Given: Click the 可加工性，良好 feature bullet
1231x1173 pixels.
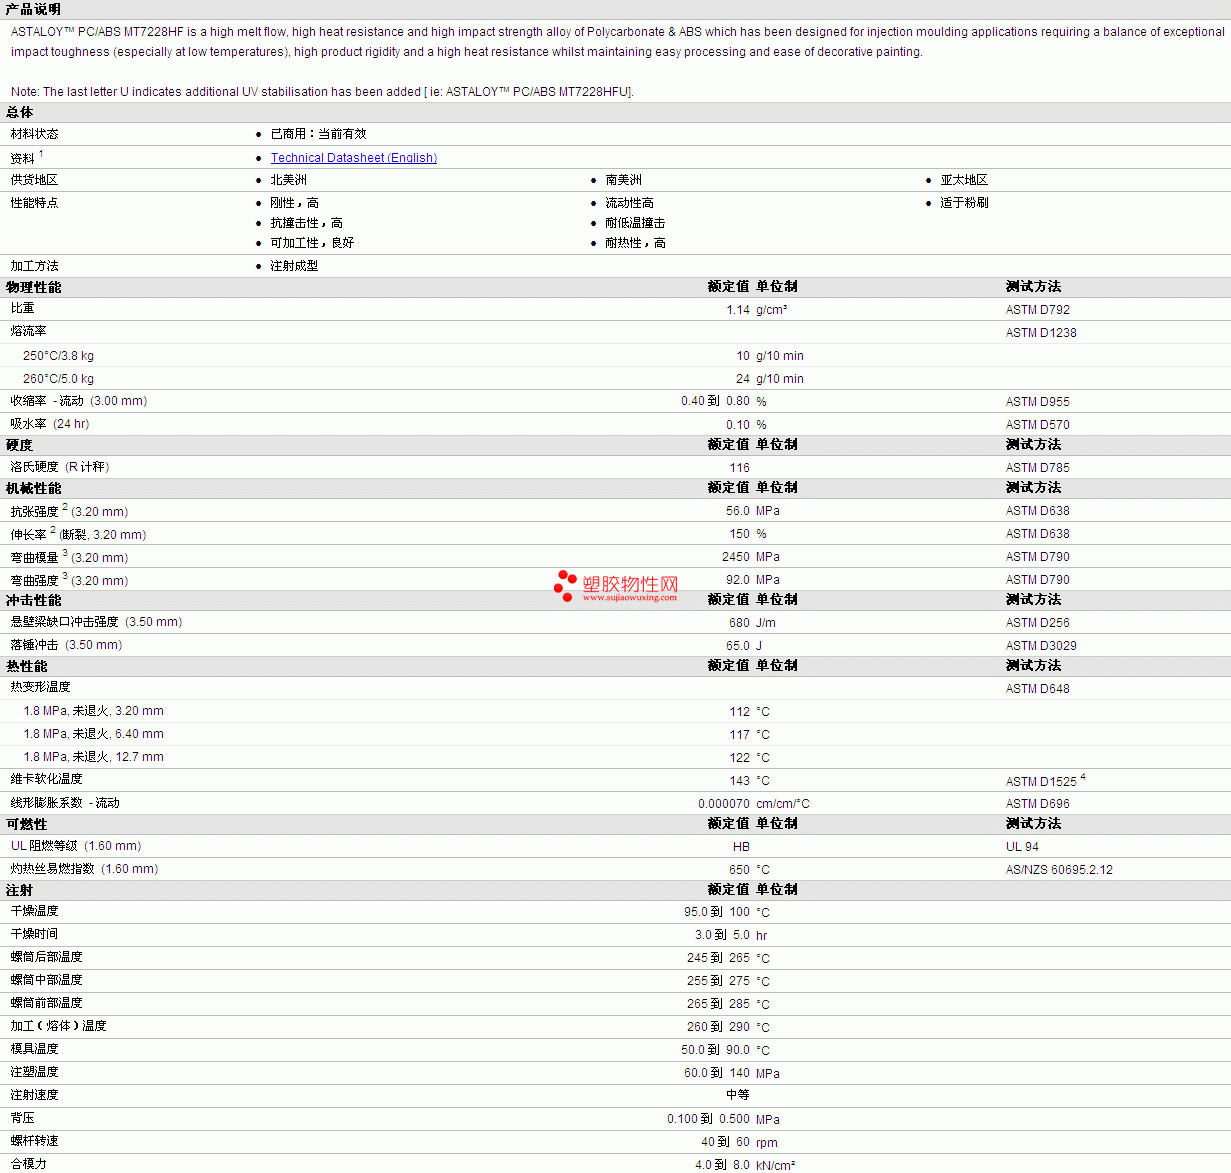Looking at the screenshot, I should click(312, 243).
